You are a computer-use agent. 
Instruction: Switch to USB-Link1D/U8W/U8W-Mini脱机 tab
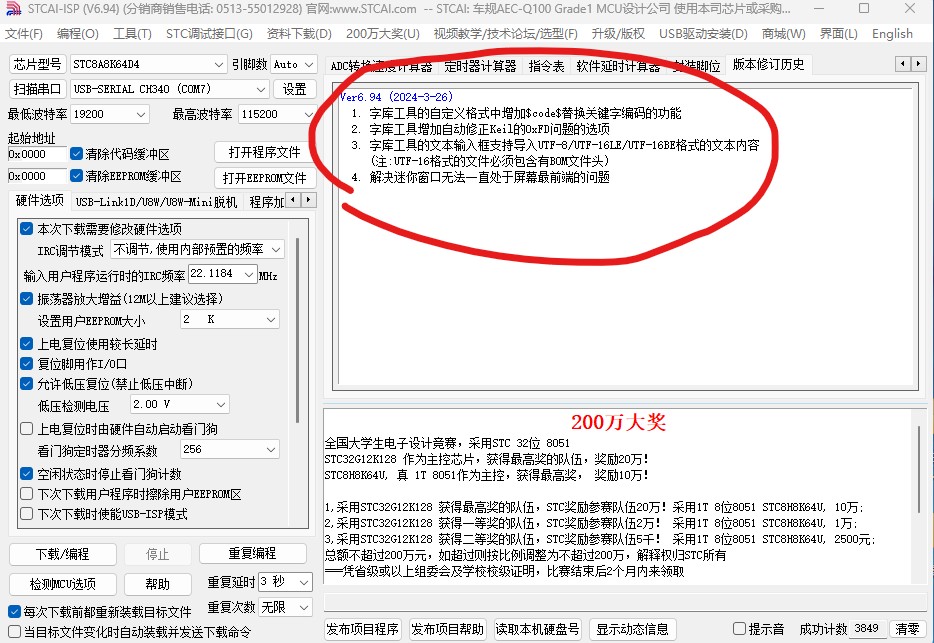[x=156, y=202]
